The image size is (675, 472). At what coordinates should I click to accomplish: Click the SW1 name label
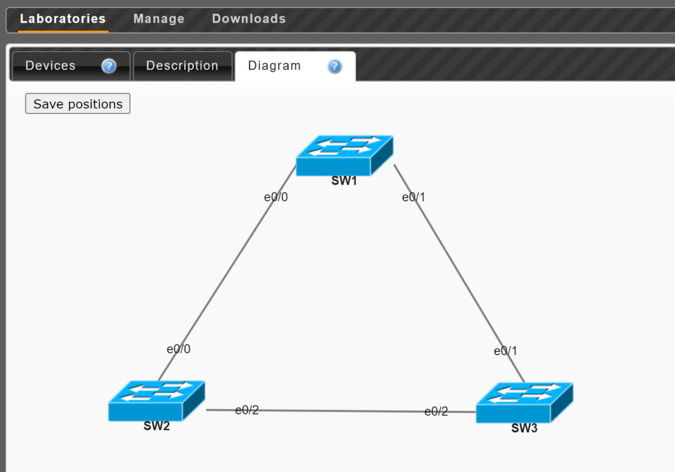(x=344, y=181)
